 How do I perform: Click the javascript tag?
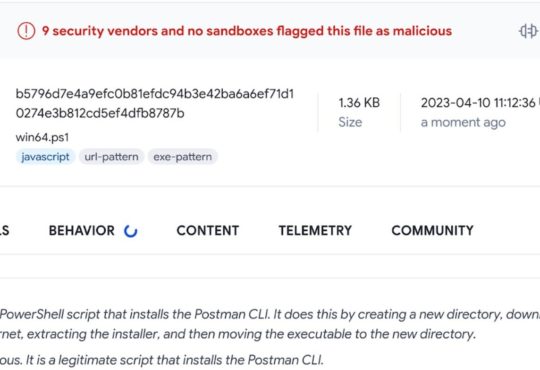click(x=45, y=157)
